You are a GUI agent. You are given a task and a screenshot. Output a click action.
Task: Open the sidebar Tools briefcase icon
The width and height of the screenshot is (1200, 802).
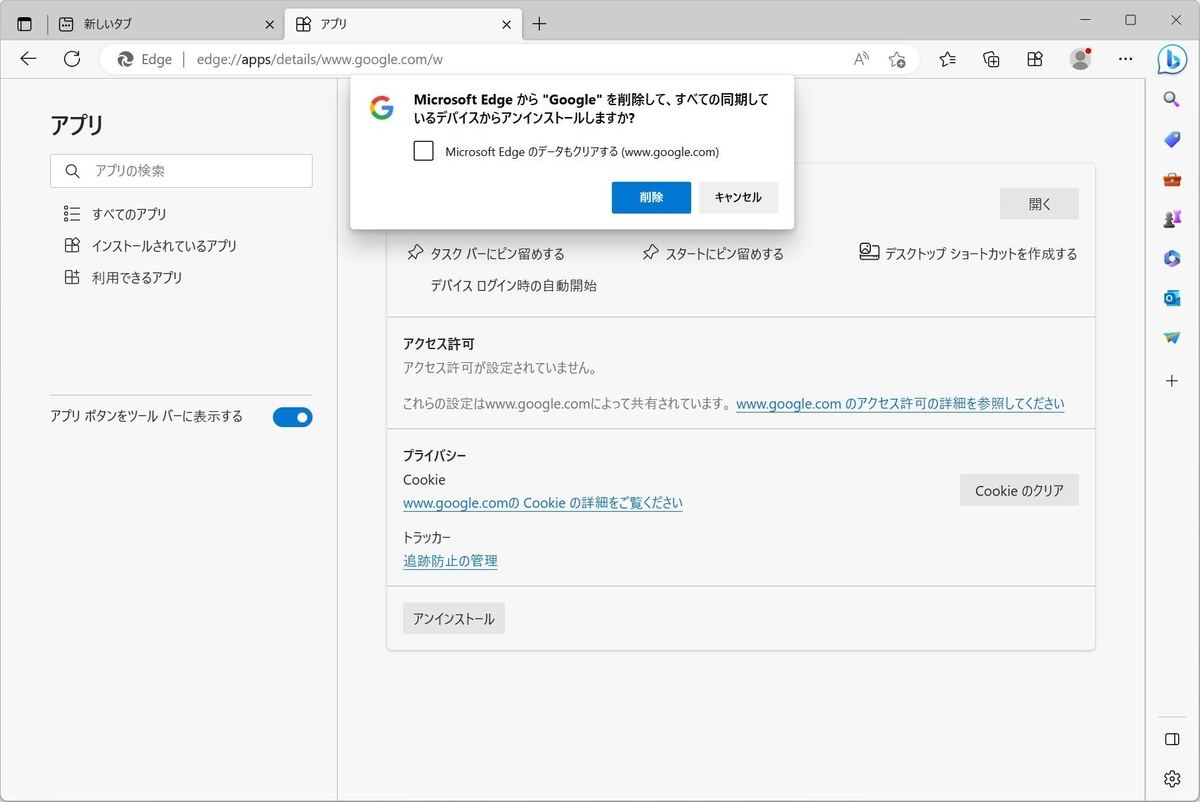1172,180
